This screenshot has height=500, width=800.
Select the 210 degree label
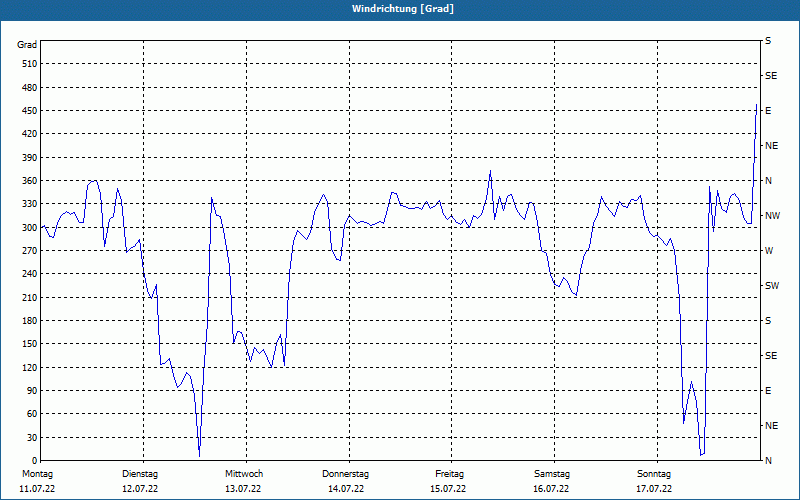pyautogui.click(x=30, y=297)
